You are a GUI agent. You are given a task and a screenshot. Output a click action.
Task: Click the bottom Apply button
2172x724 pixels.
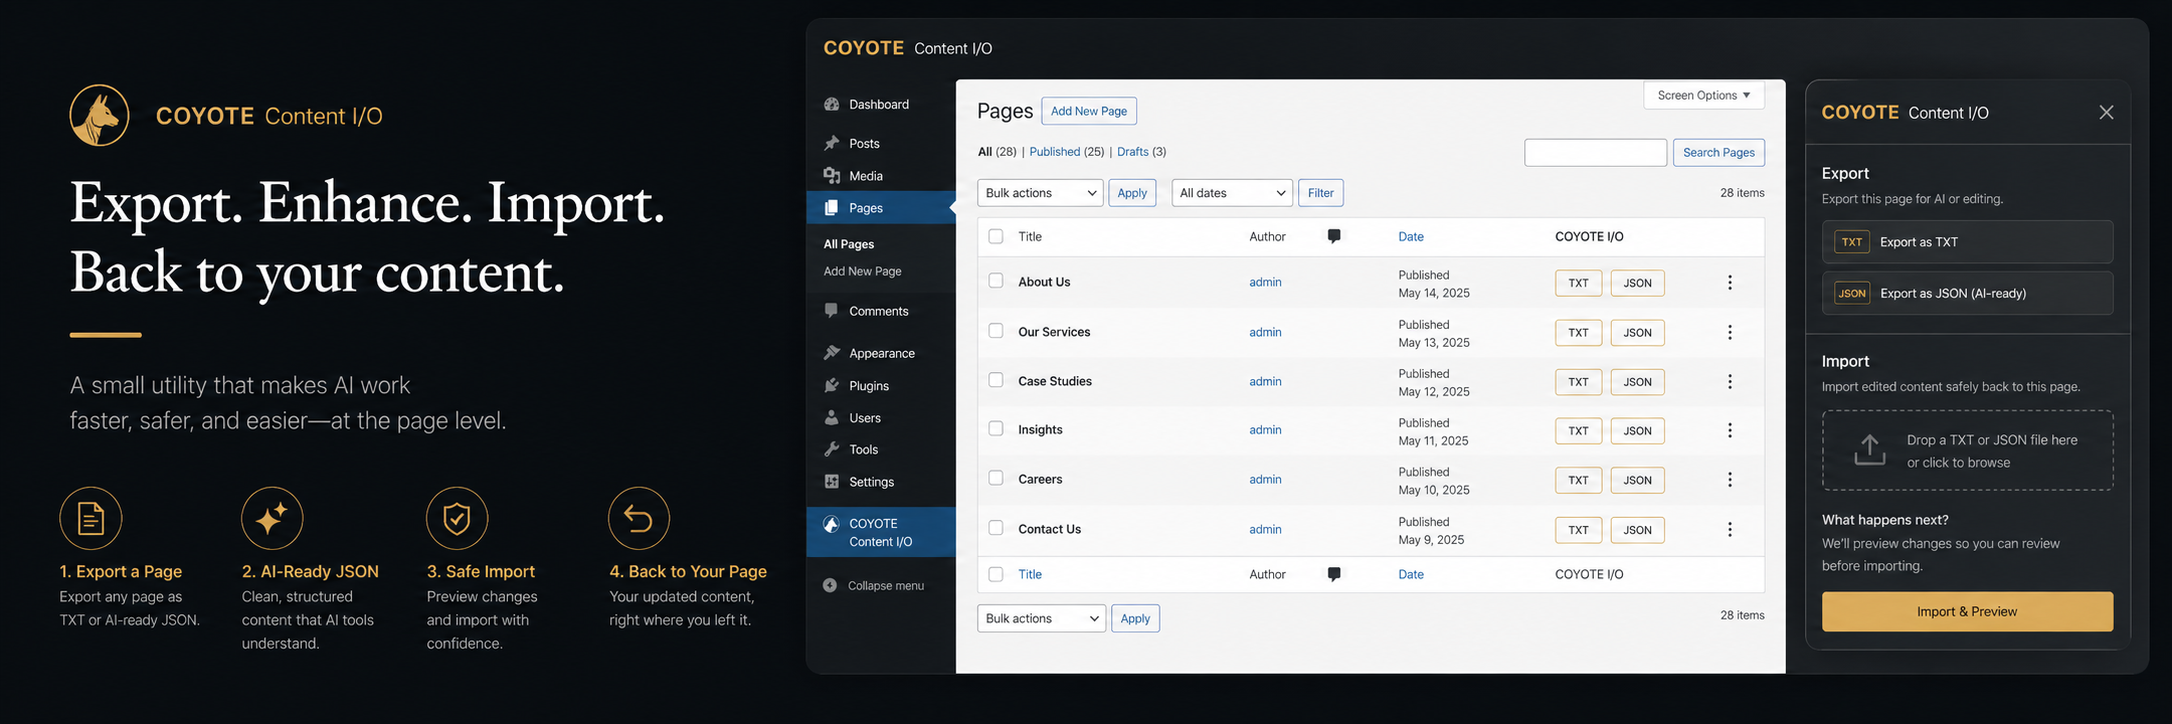point(1135,618)
